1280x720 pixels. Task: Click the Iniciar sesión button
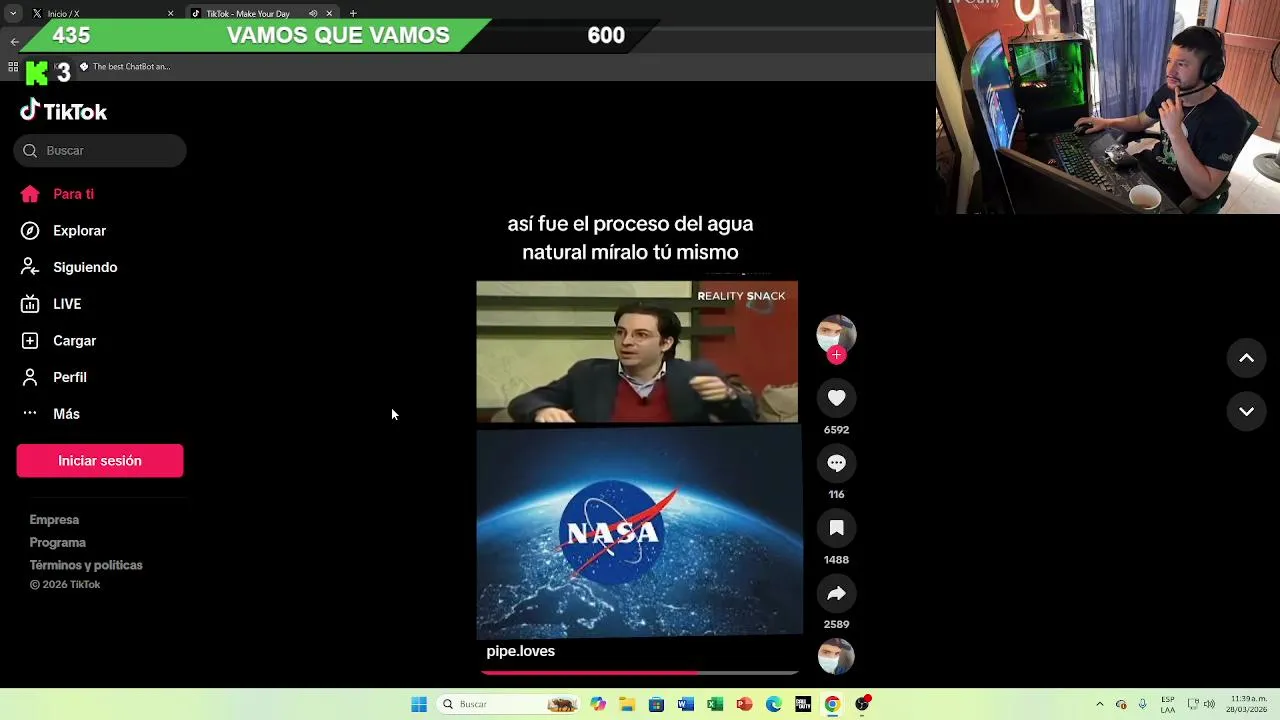(x=100, y=461)
